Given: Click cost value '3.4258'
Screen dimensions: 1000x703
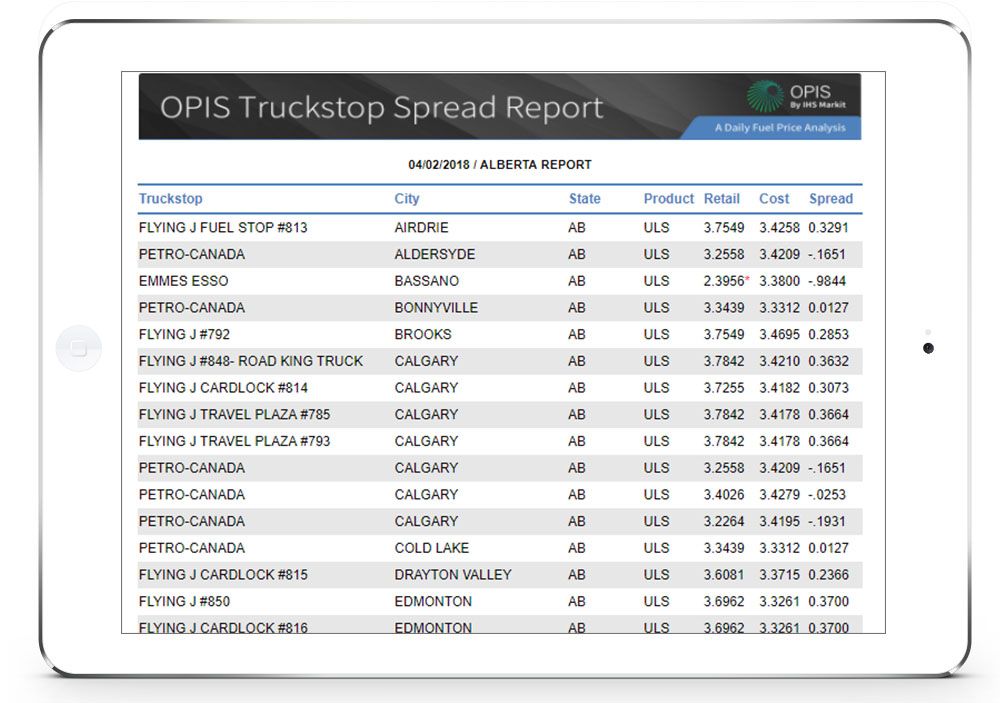Looking at the screenshot, I should click(x=779, y=228).
